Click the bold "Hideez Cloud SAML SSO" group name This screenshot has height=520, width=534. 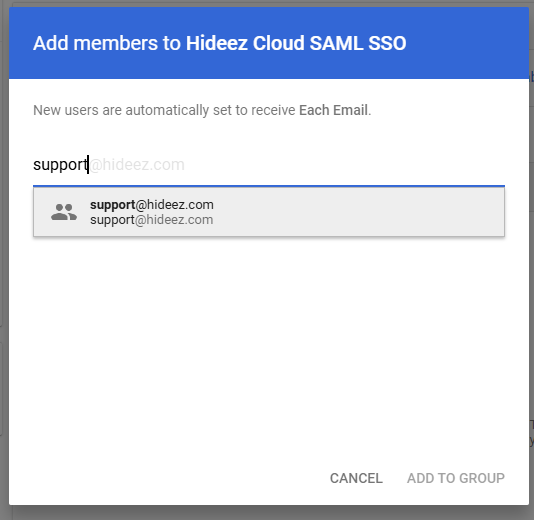click(296, 43)
